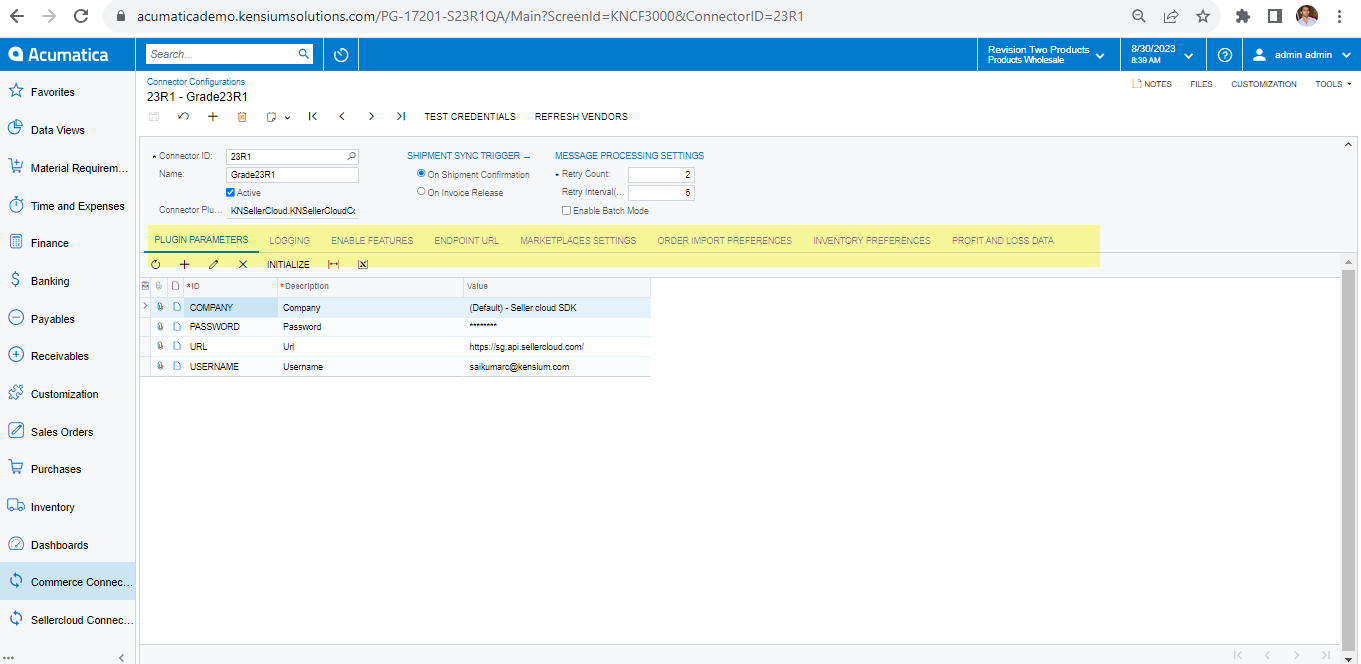Click the paperclip icon in the PASSWORD row
1361x664 pixels.
coord(160,327)
